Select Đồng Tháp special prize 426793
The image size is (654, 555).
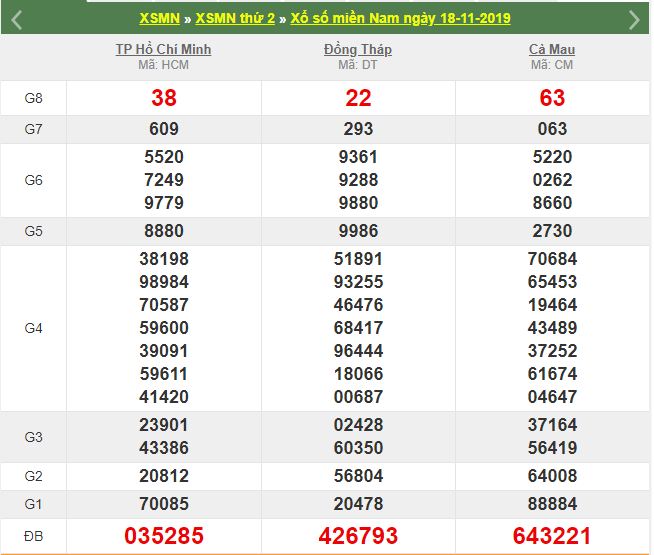coord(358,536)
